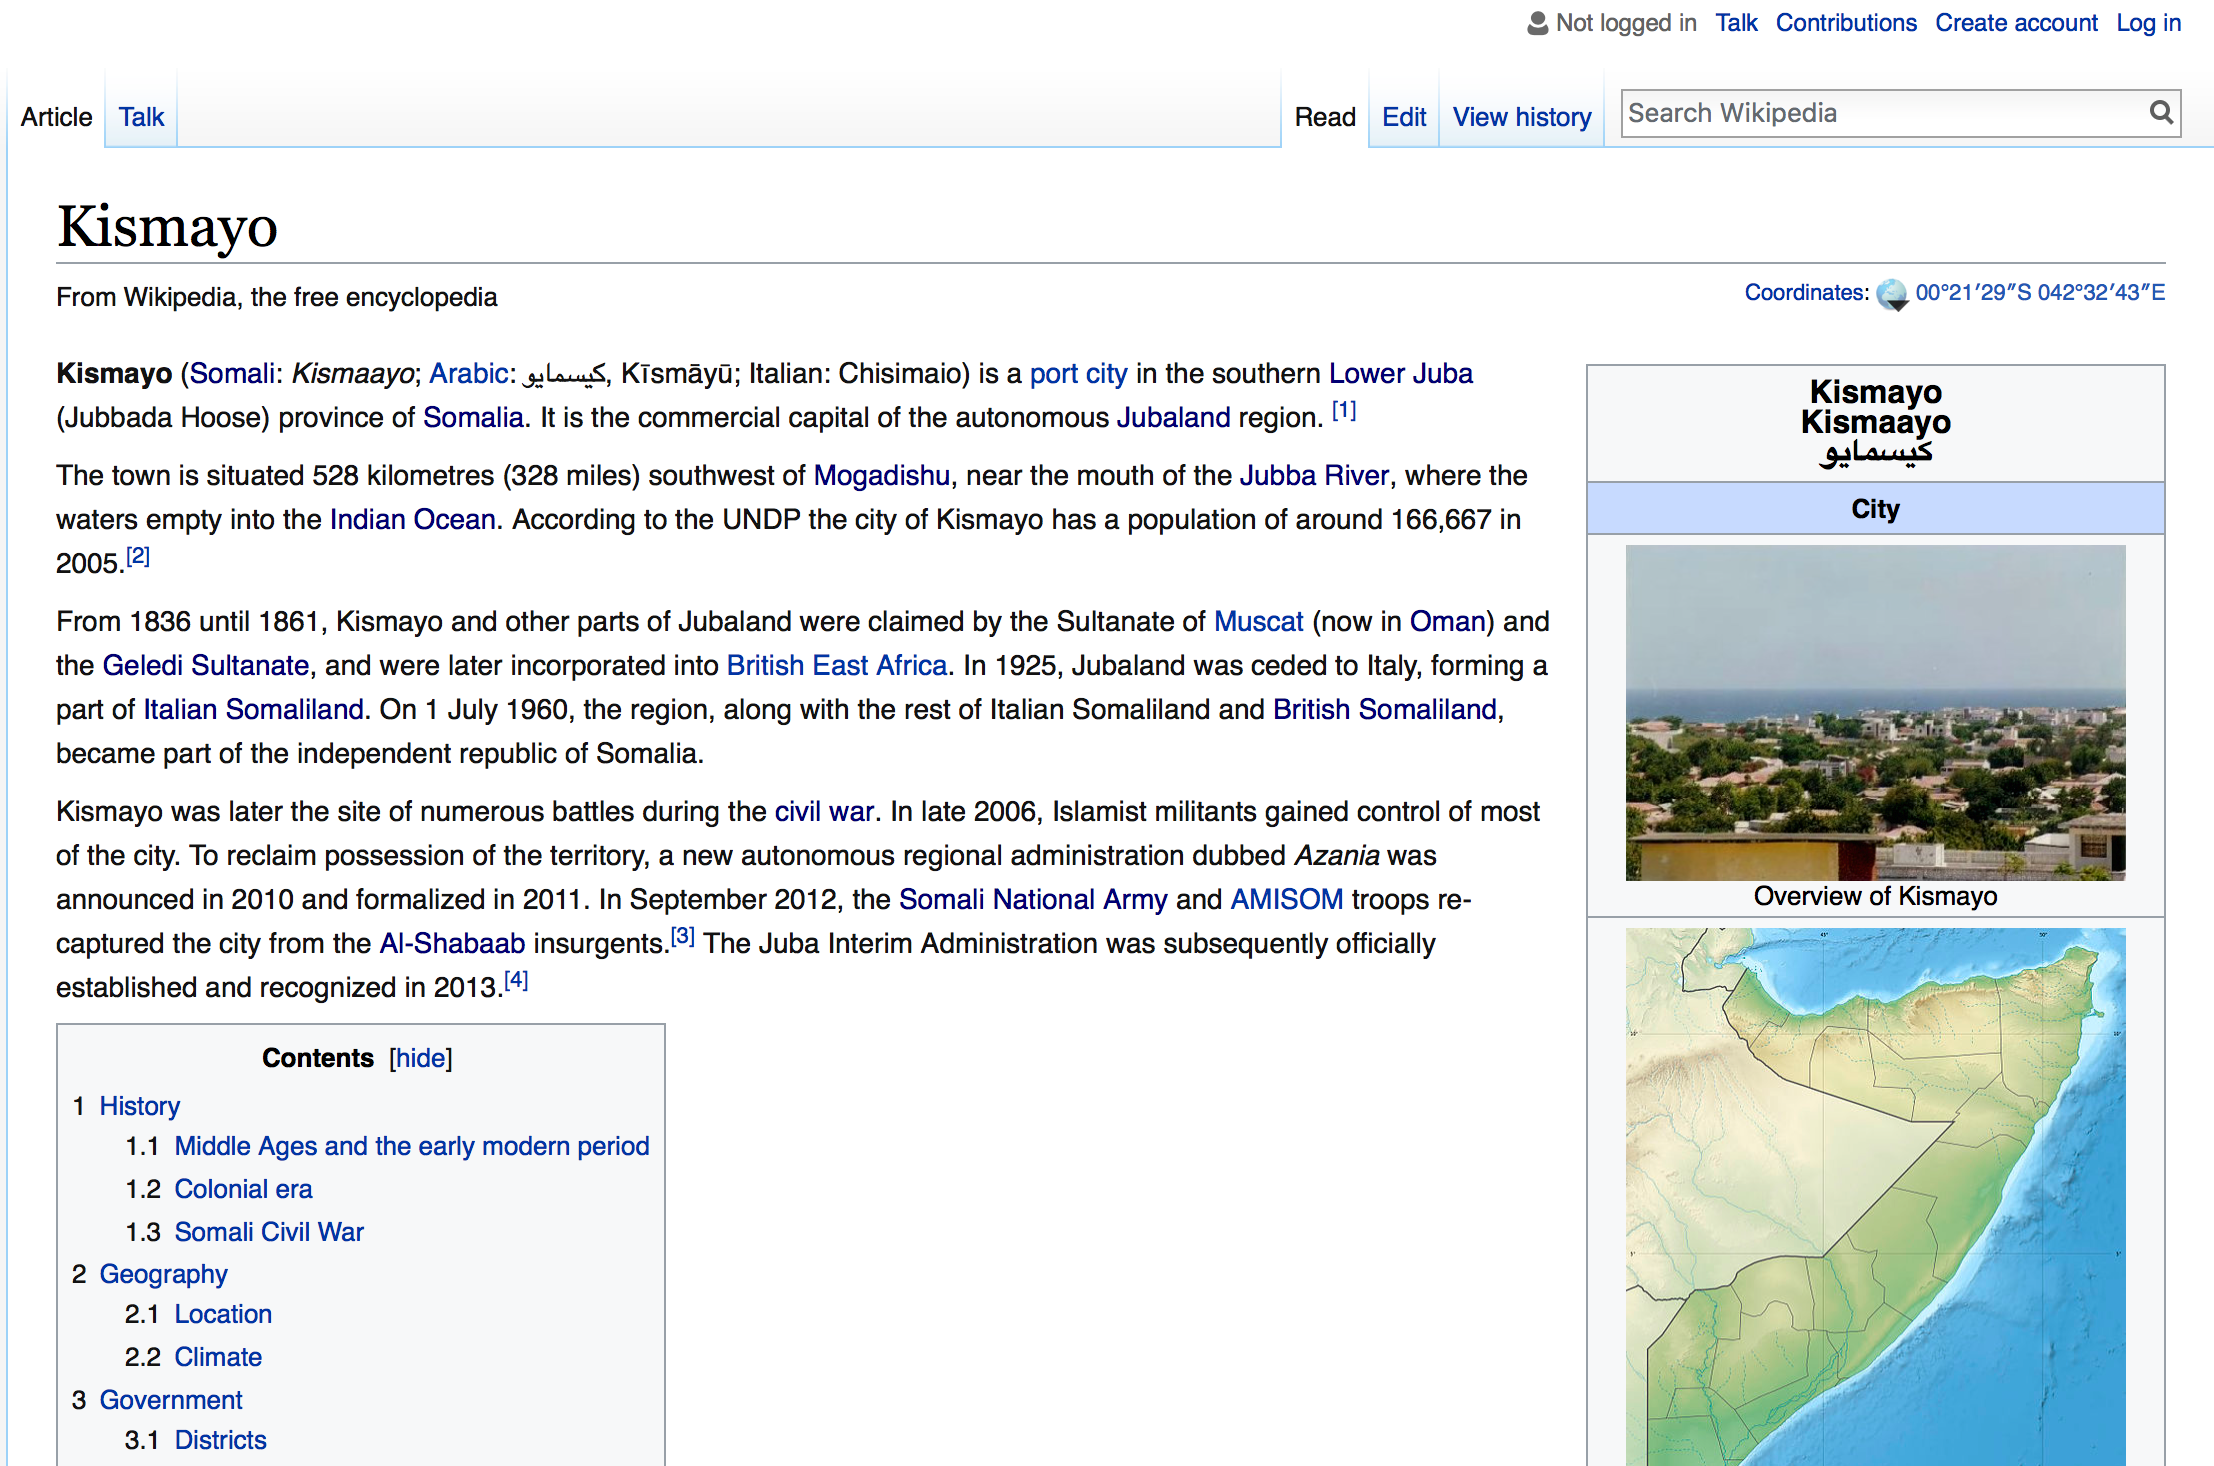Click the search magnifier icon
This screenshot has width=2214, height=1466.
pos(2161,112)
